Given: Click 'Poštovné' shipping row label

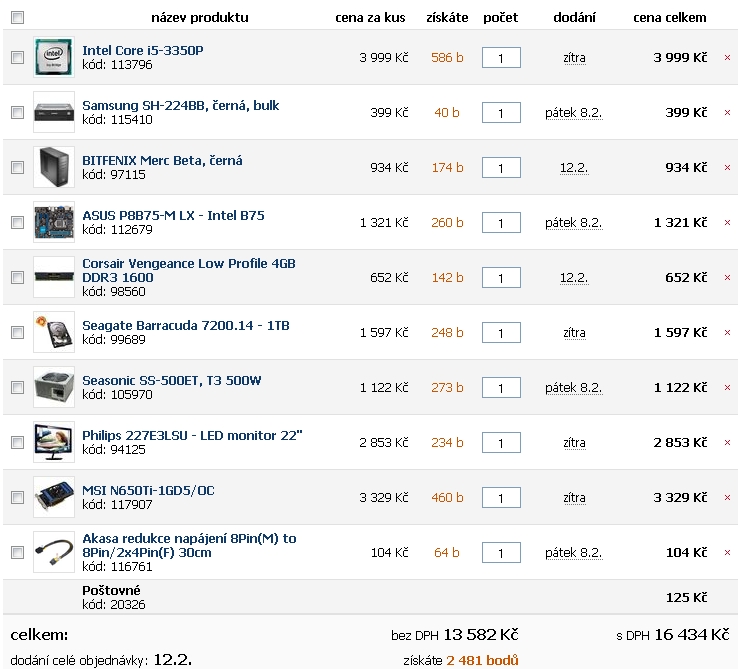Looking at the screenshot, I should point(112,591).
